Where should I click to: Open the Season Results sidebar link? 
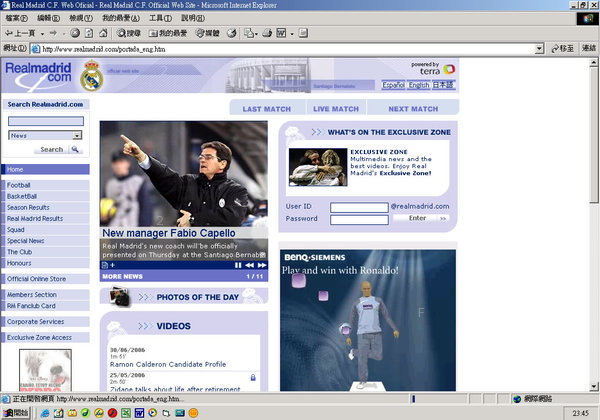[x=45, y=207]
